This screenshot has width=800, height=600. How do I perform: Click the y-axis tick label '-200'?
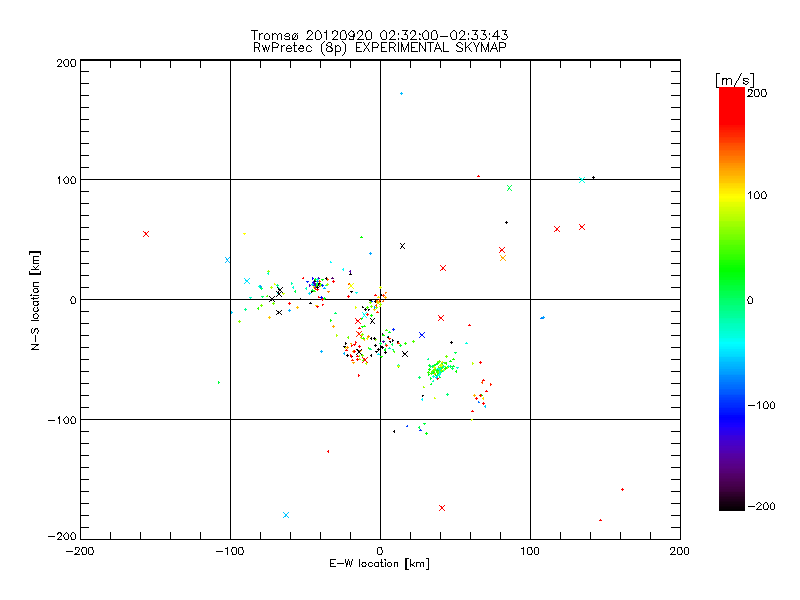[x=62, y=536]
